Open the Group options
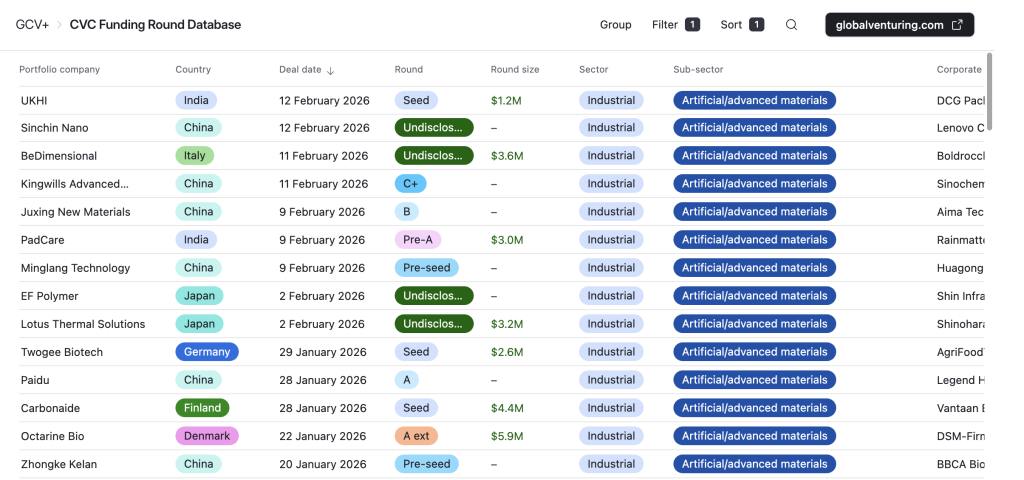Screen dimensions: 1024x480 [x=615, y=25]
